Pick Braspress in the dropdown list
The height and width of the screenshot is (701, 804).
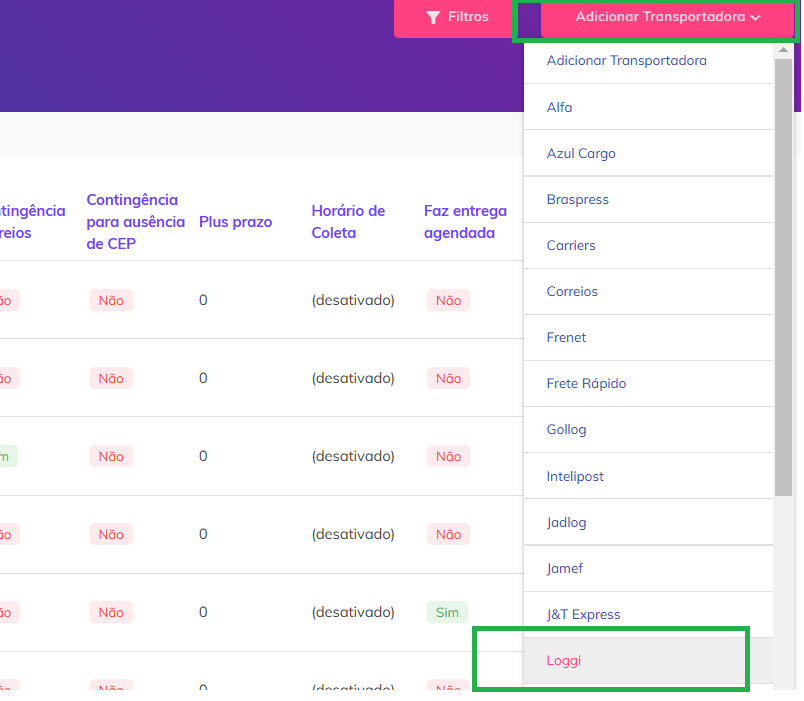pos(648,199)
